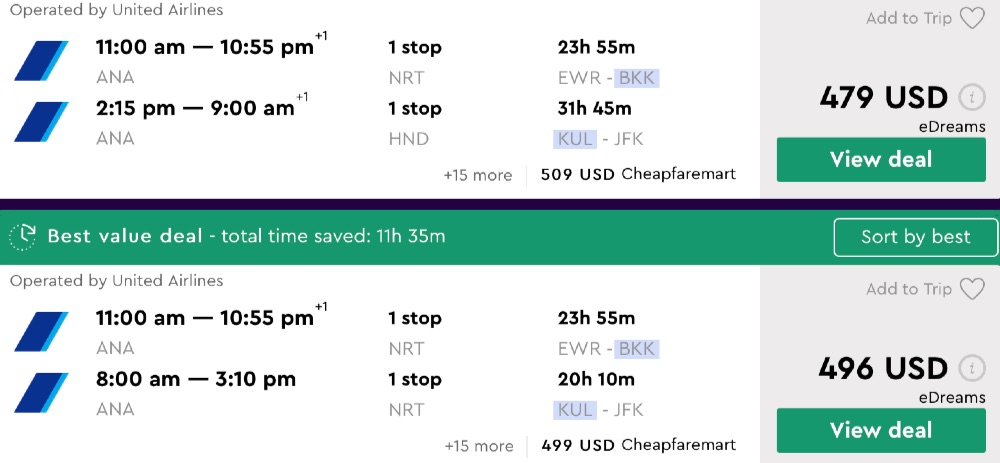The width and height of the screenshot is (1000, 463).
Task: Select Add to Trip on the 496 USD deal
Action: click(909, 289)
